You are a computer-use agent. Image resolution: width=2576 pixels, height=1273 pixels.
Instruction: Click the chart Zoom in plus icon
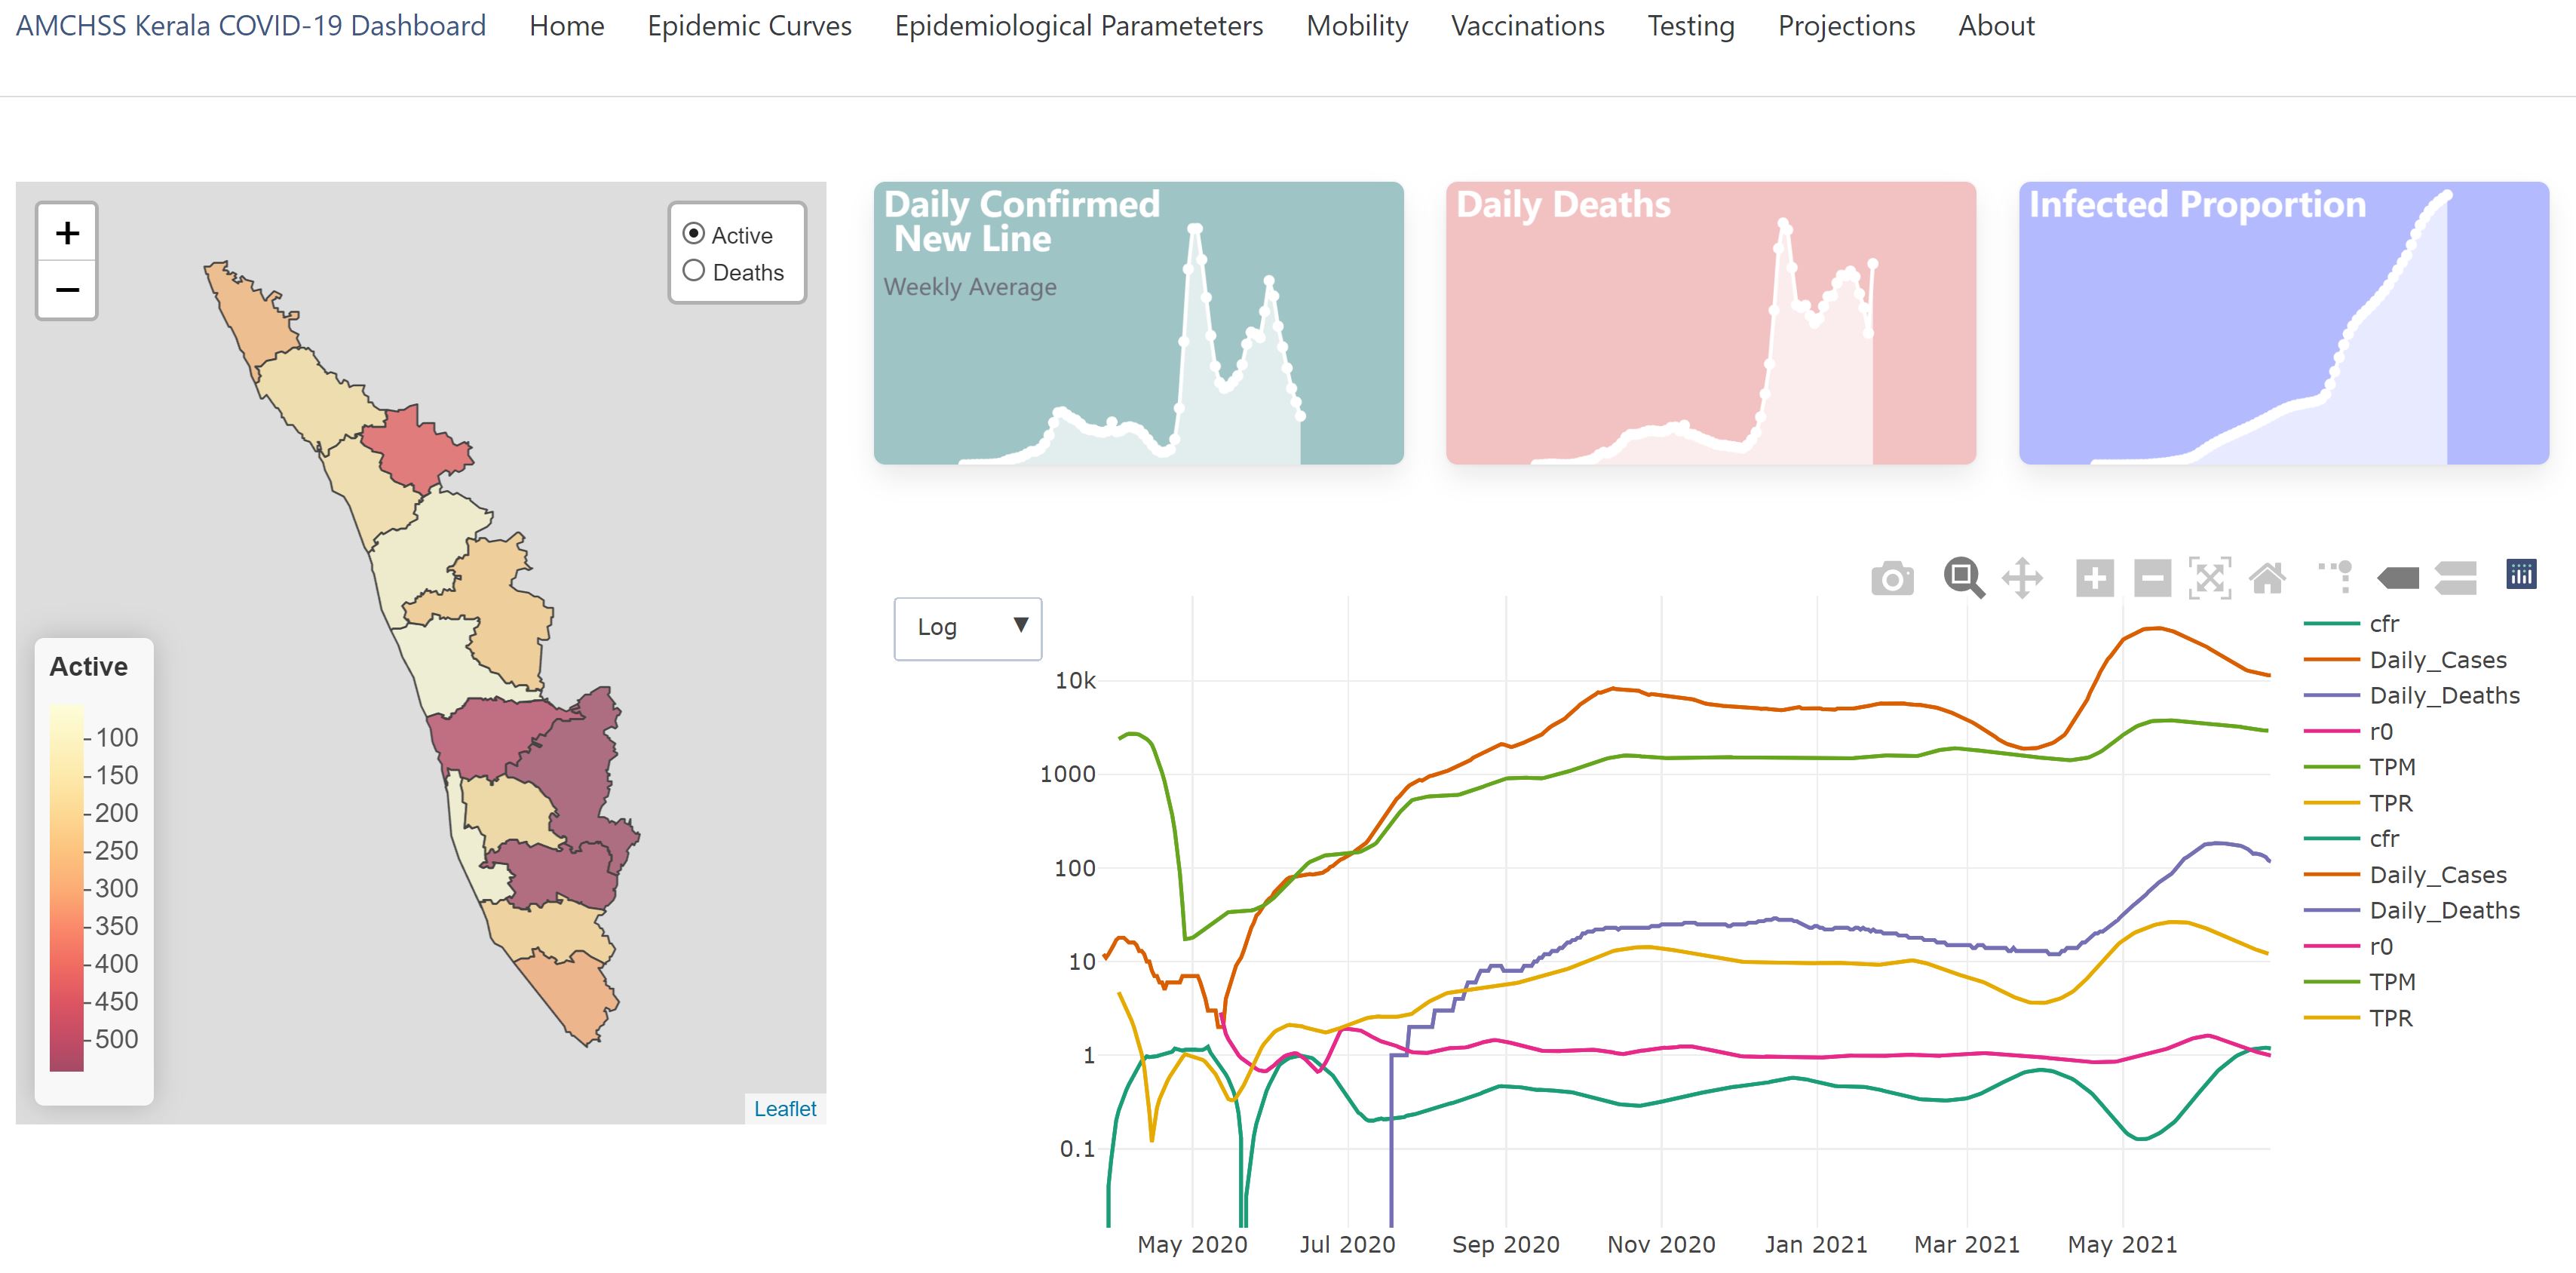(x=2094, y=578)
